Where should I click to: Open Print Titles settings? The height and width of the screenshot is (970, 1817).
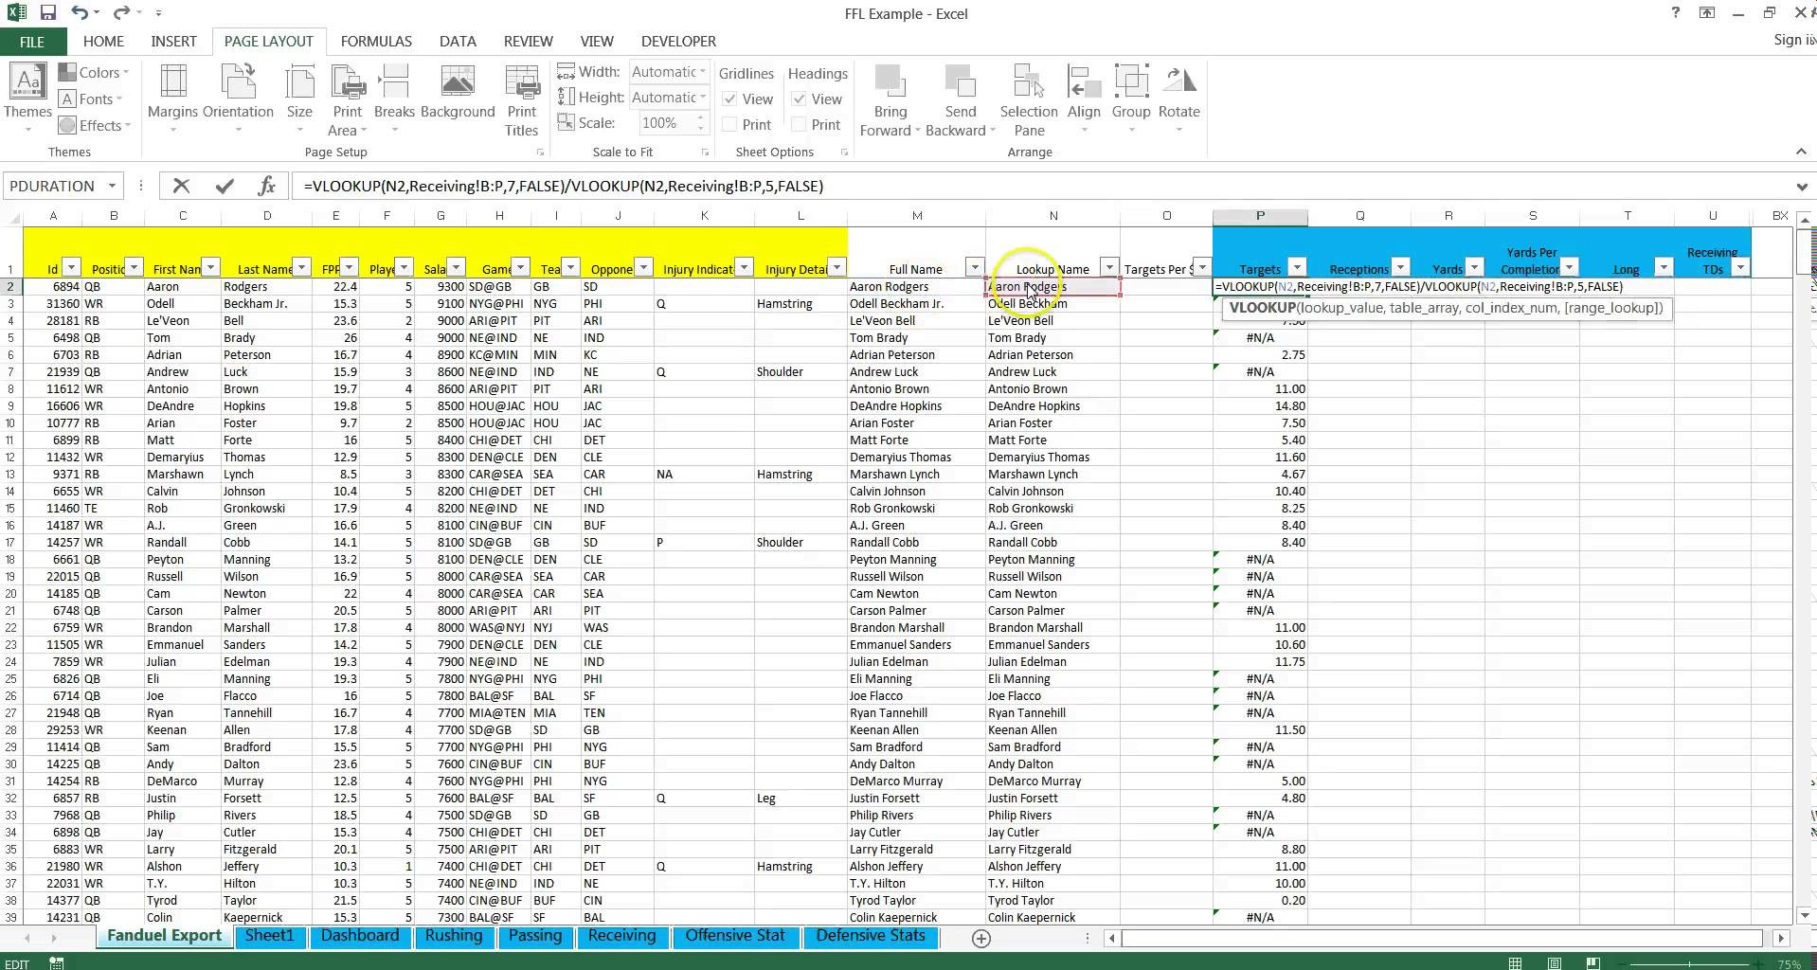pyautogui.click(x=521, y=97)
